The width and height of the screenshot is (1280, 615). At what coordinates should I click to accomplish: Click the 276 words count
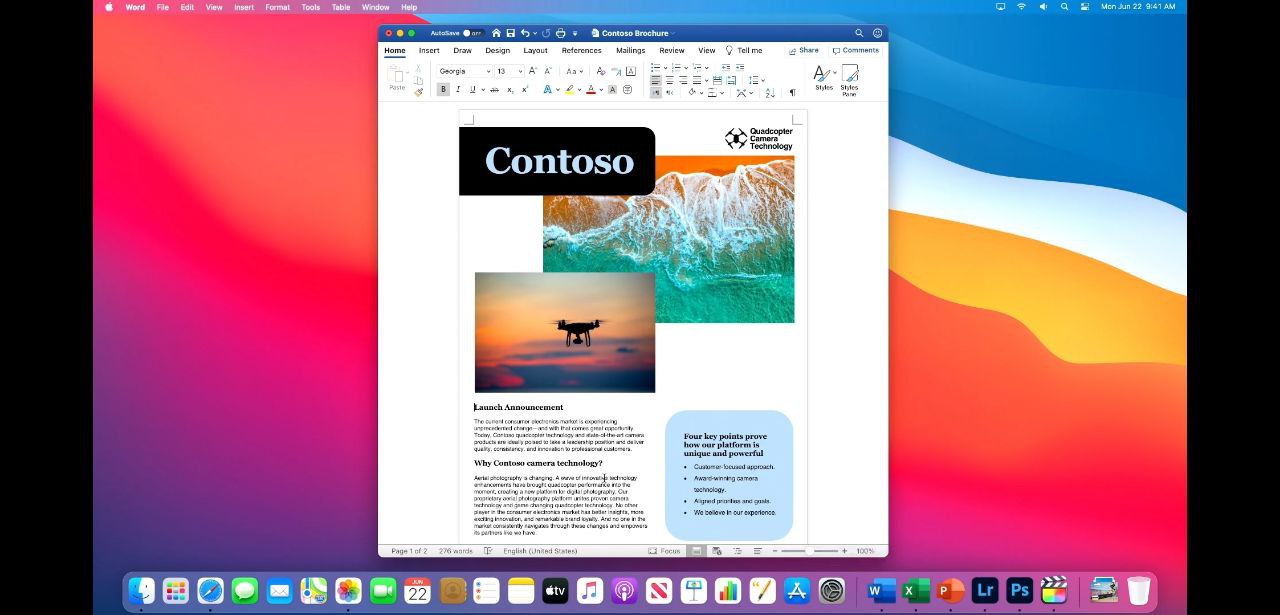click(x=456, y=551)
